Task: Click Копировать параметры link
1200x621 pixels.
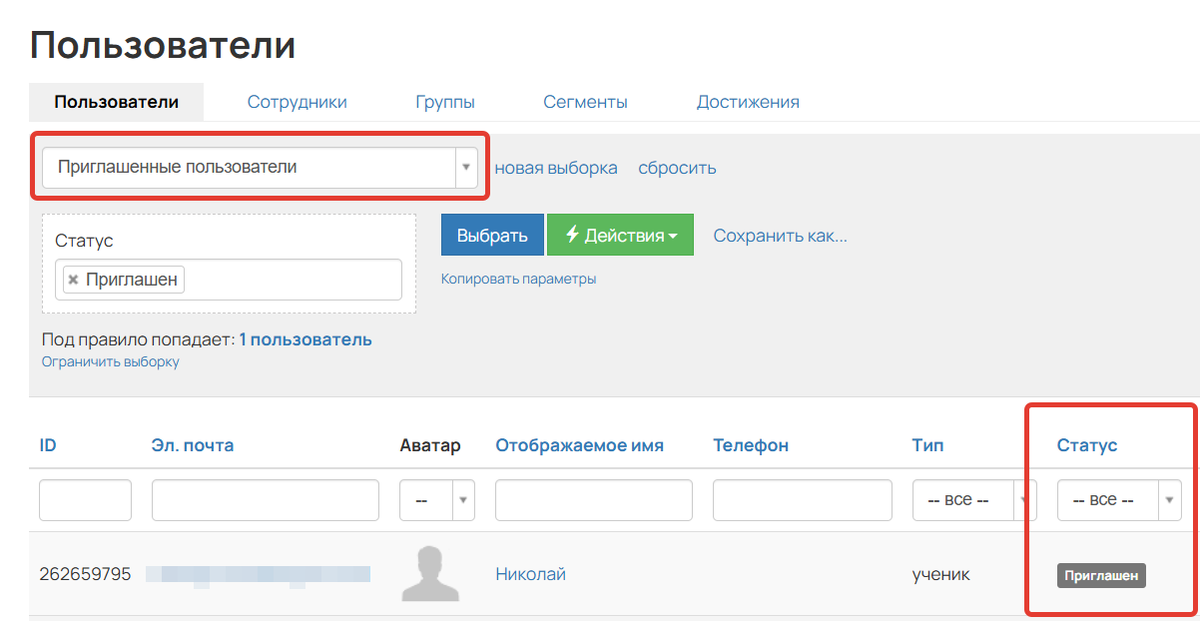Action: [x=517, y=278]
